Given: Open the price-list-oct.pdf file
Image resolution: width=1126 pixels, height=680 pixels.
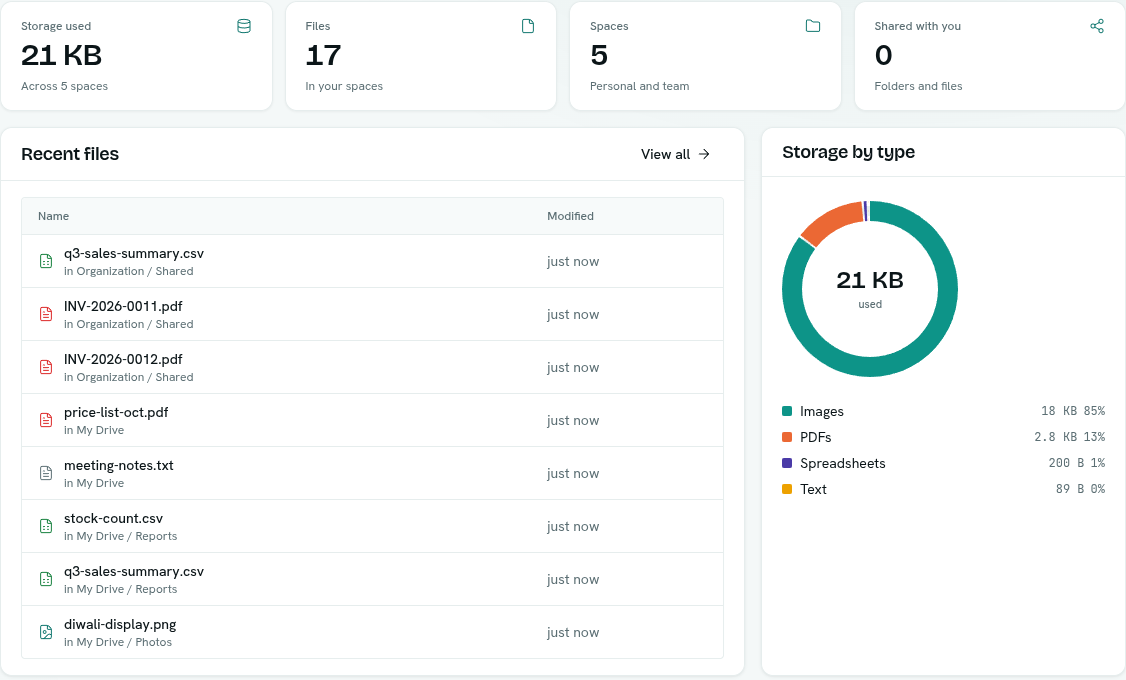Looking at the screenshot, I should (x=116, y=413).
